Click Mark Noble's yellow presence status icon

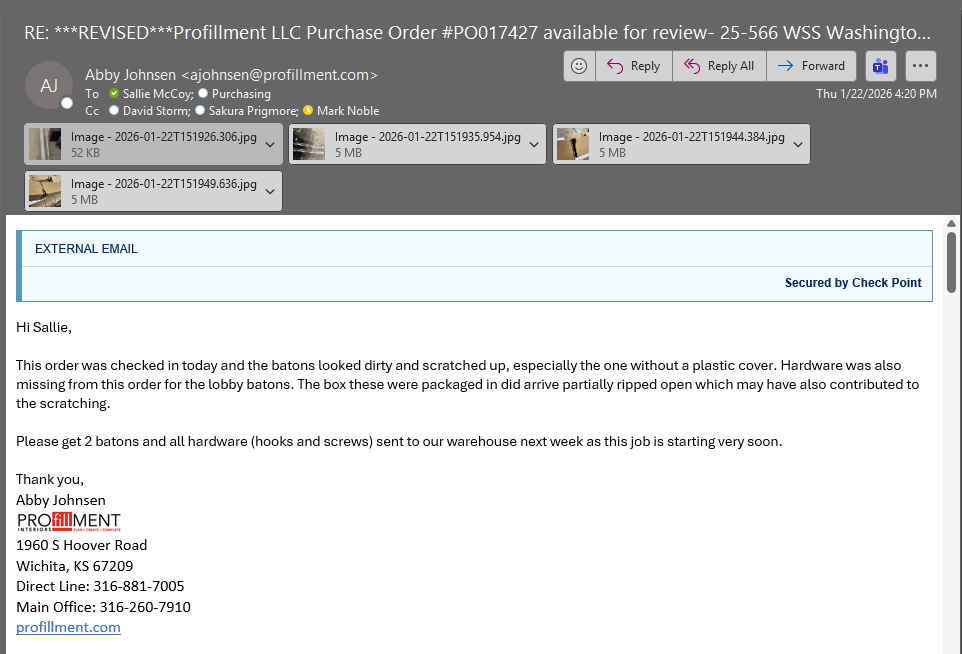[308, 110]
